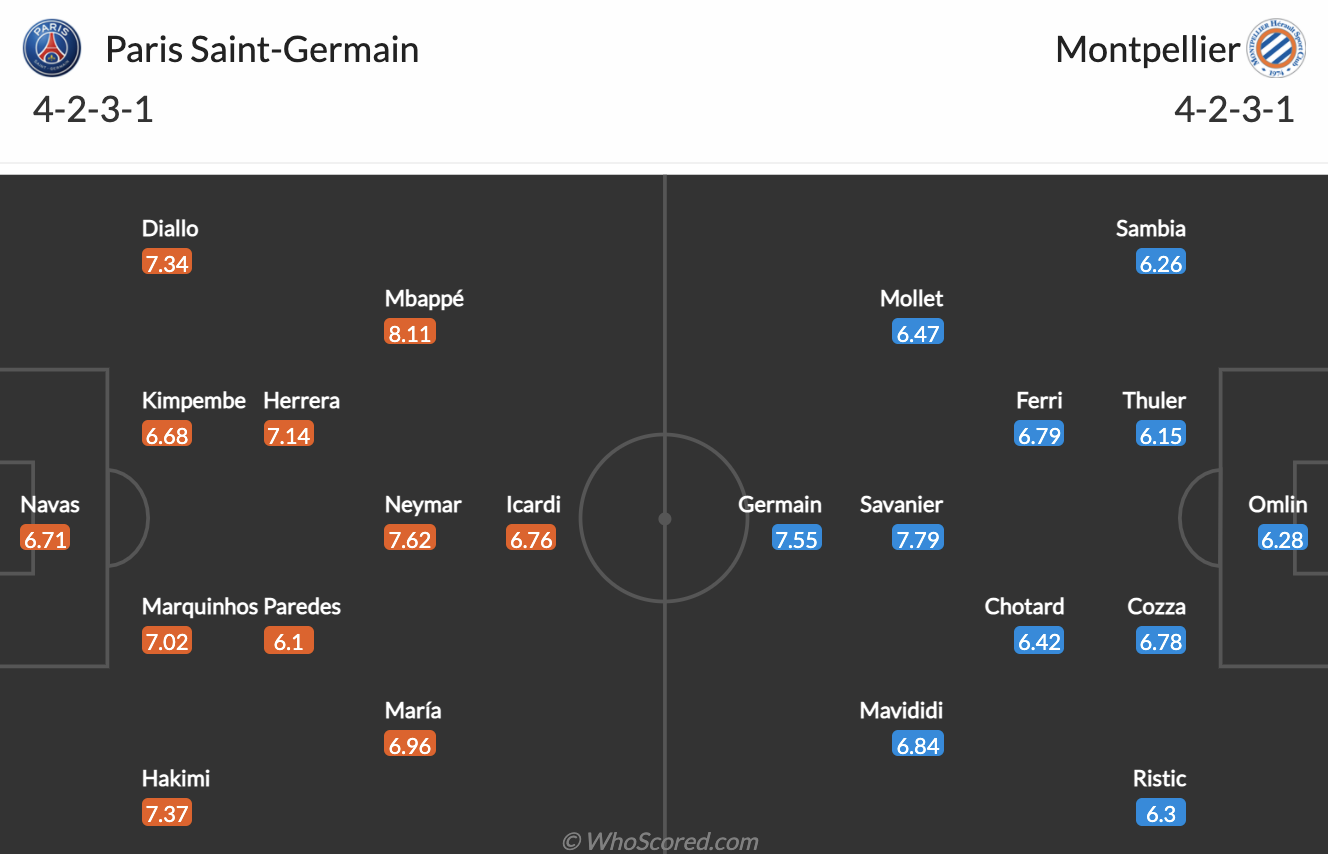Click Navas's 6.71 goalkeeper rating

(x=45, y=539)
